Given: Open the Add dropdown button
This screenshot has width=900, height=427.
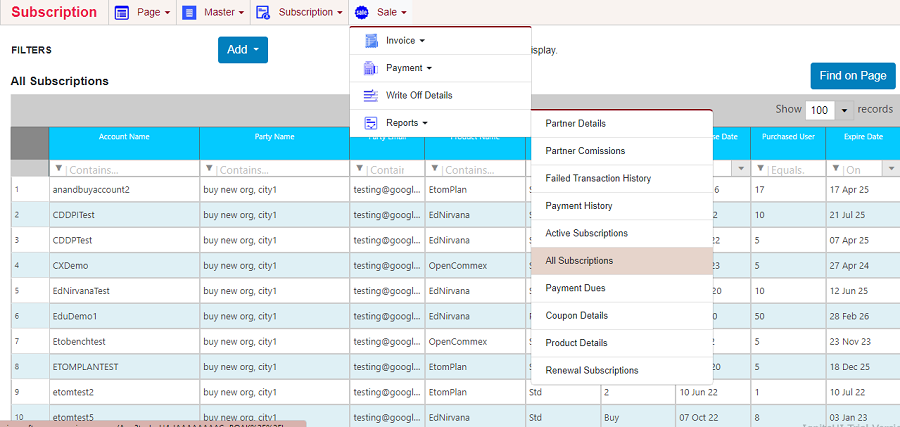Looking at the screenshot, I should (x=242, y=50).
